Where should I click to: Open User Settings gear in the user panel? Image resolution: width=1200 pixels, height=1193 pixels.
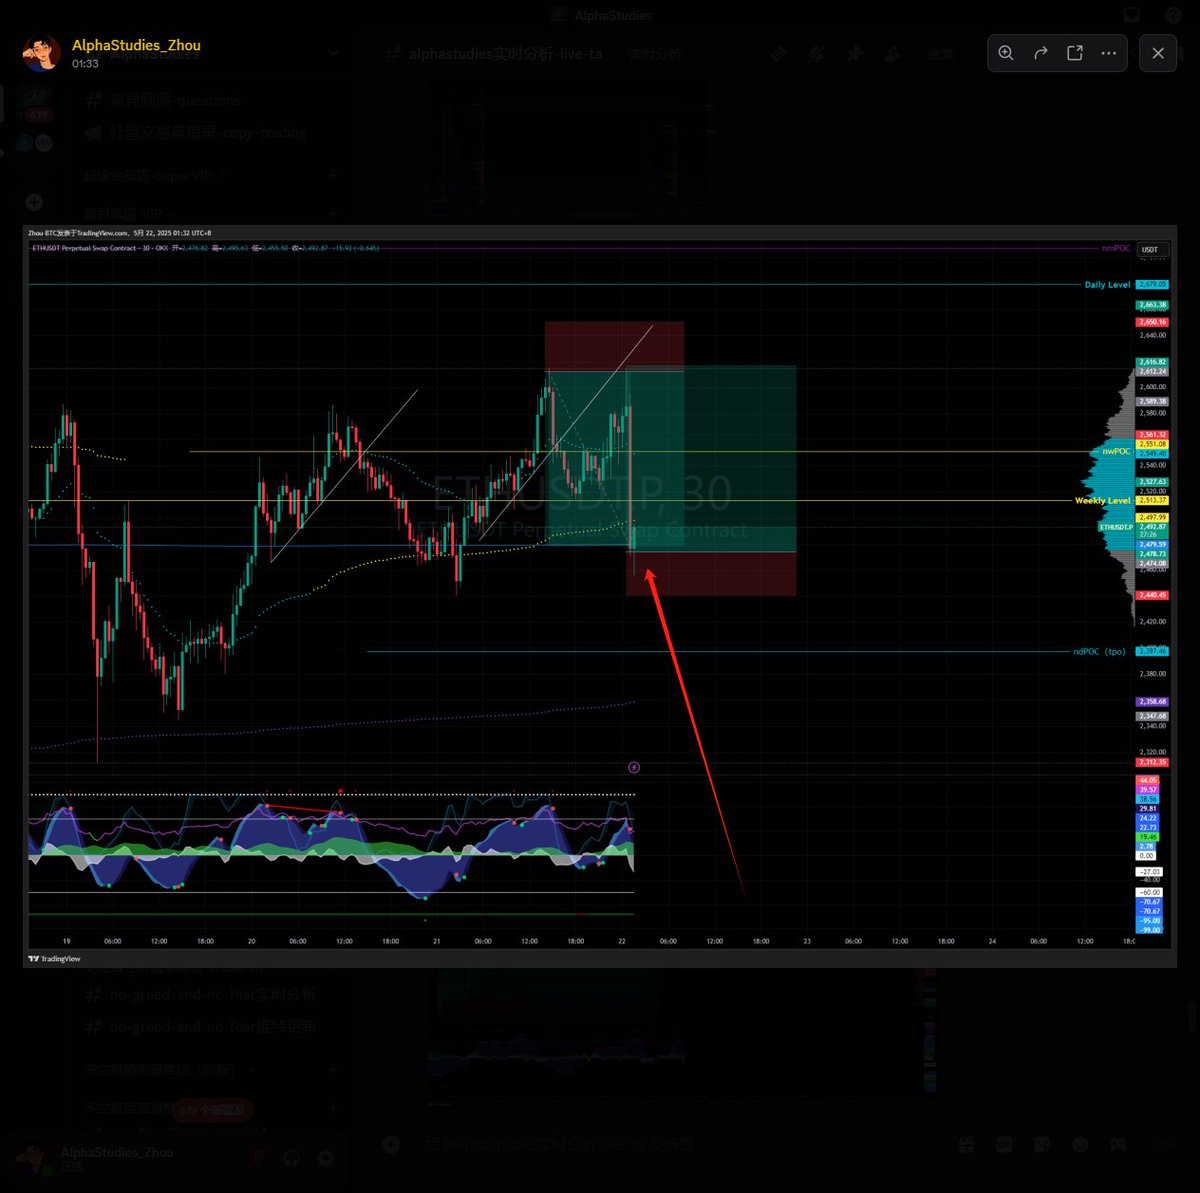click(326, 1158)
